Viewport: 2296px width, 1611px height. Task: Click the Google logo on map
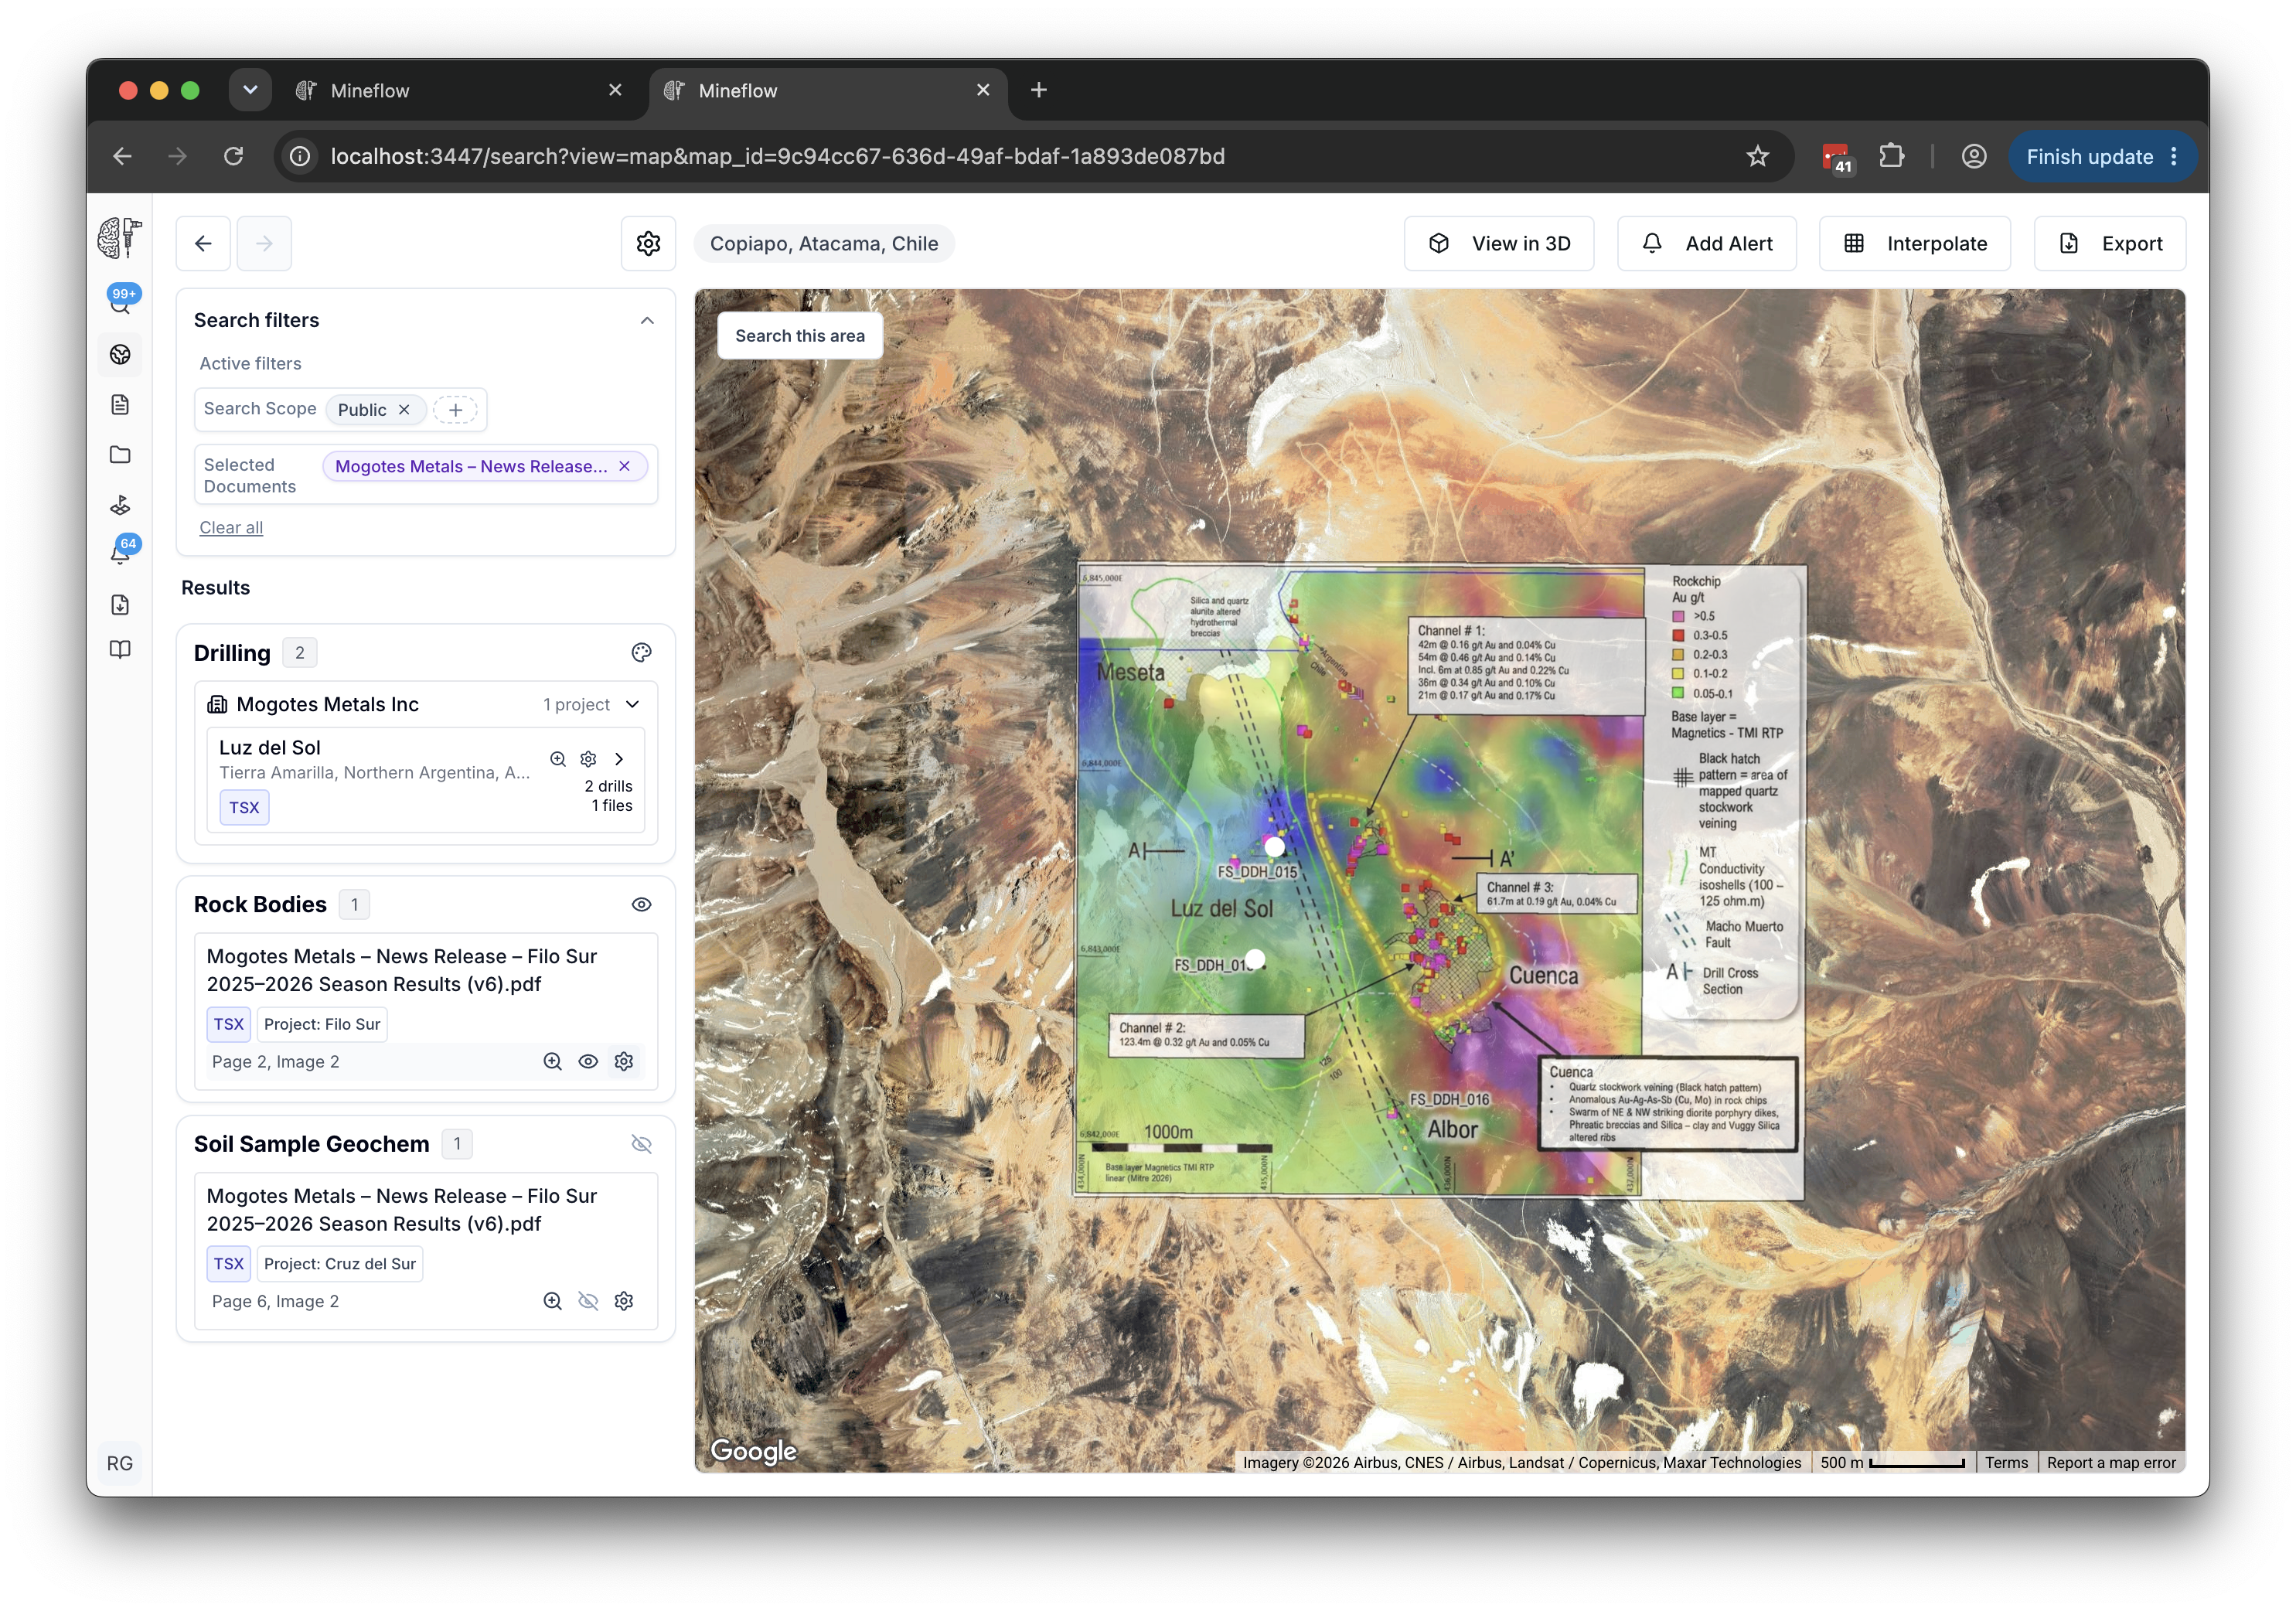click(x=753, y=1451)
